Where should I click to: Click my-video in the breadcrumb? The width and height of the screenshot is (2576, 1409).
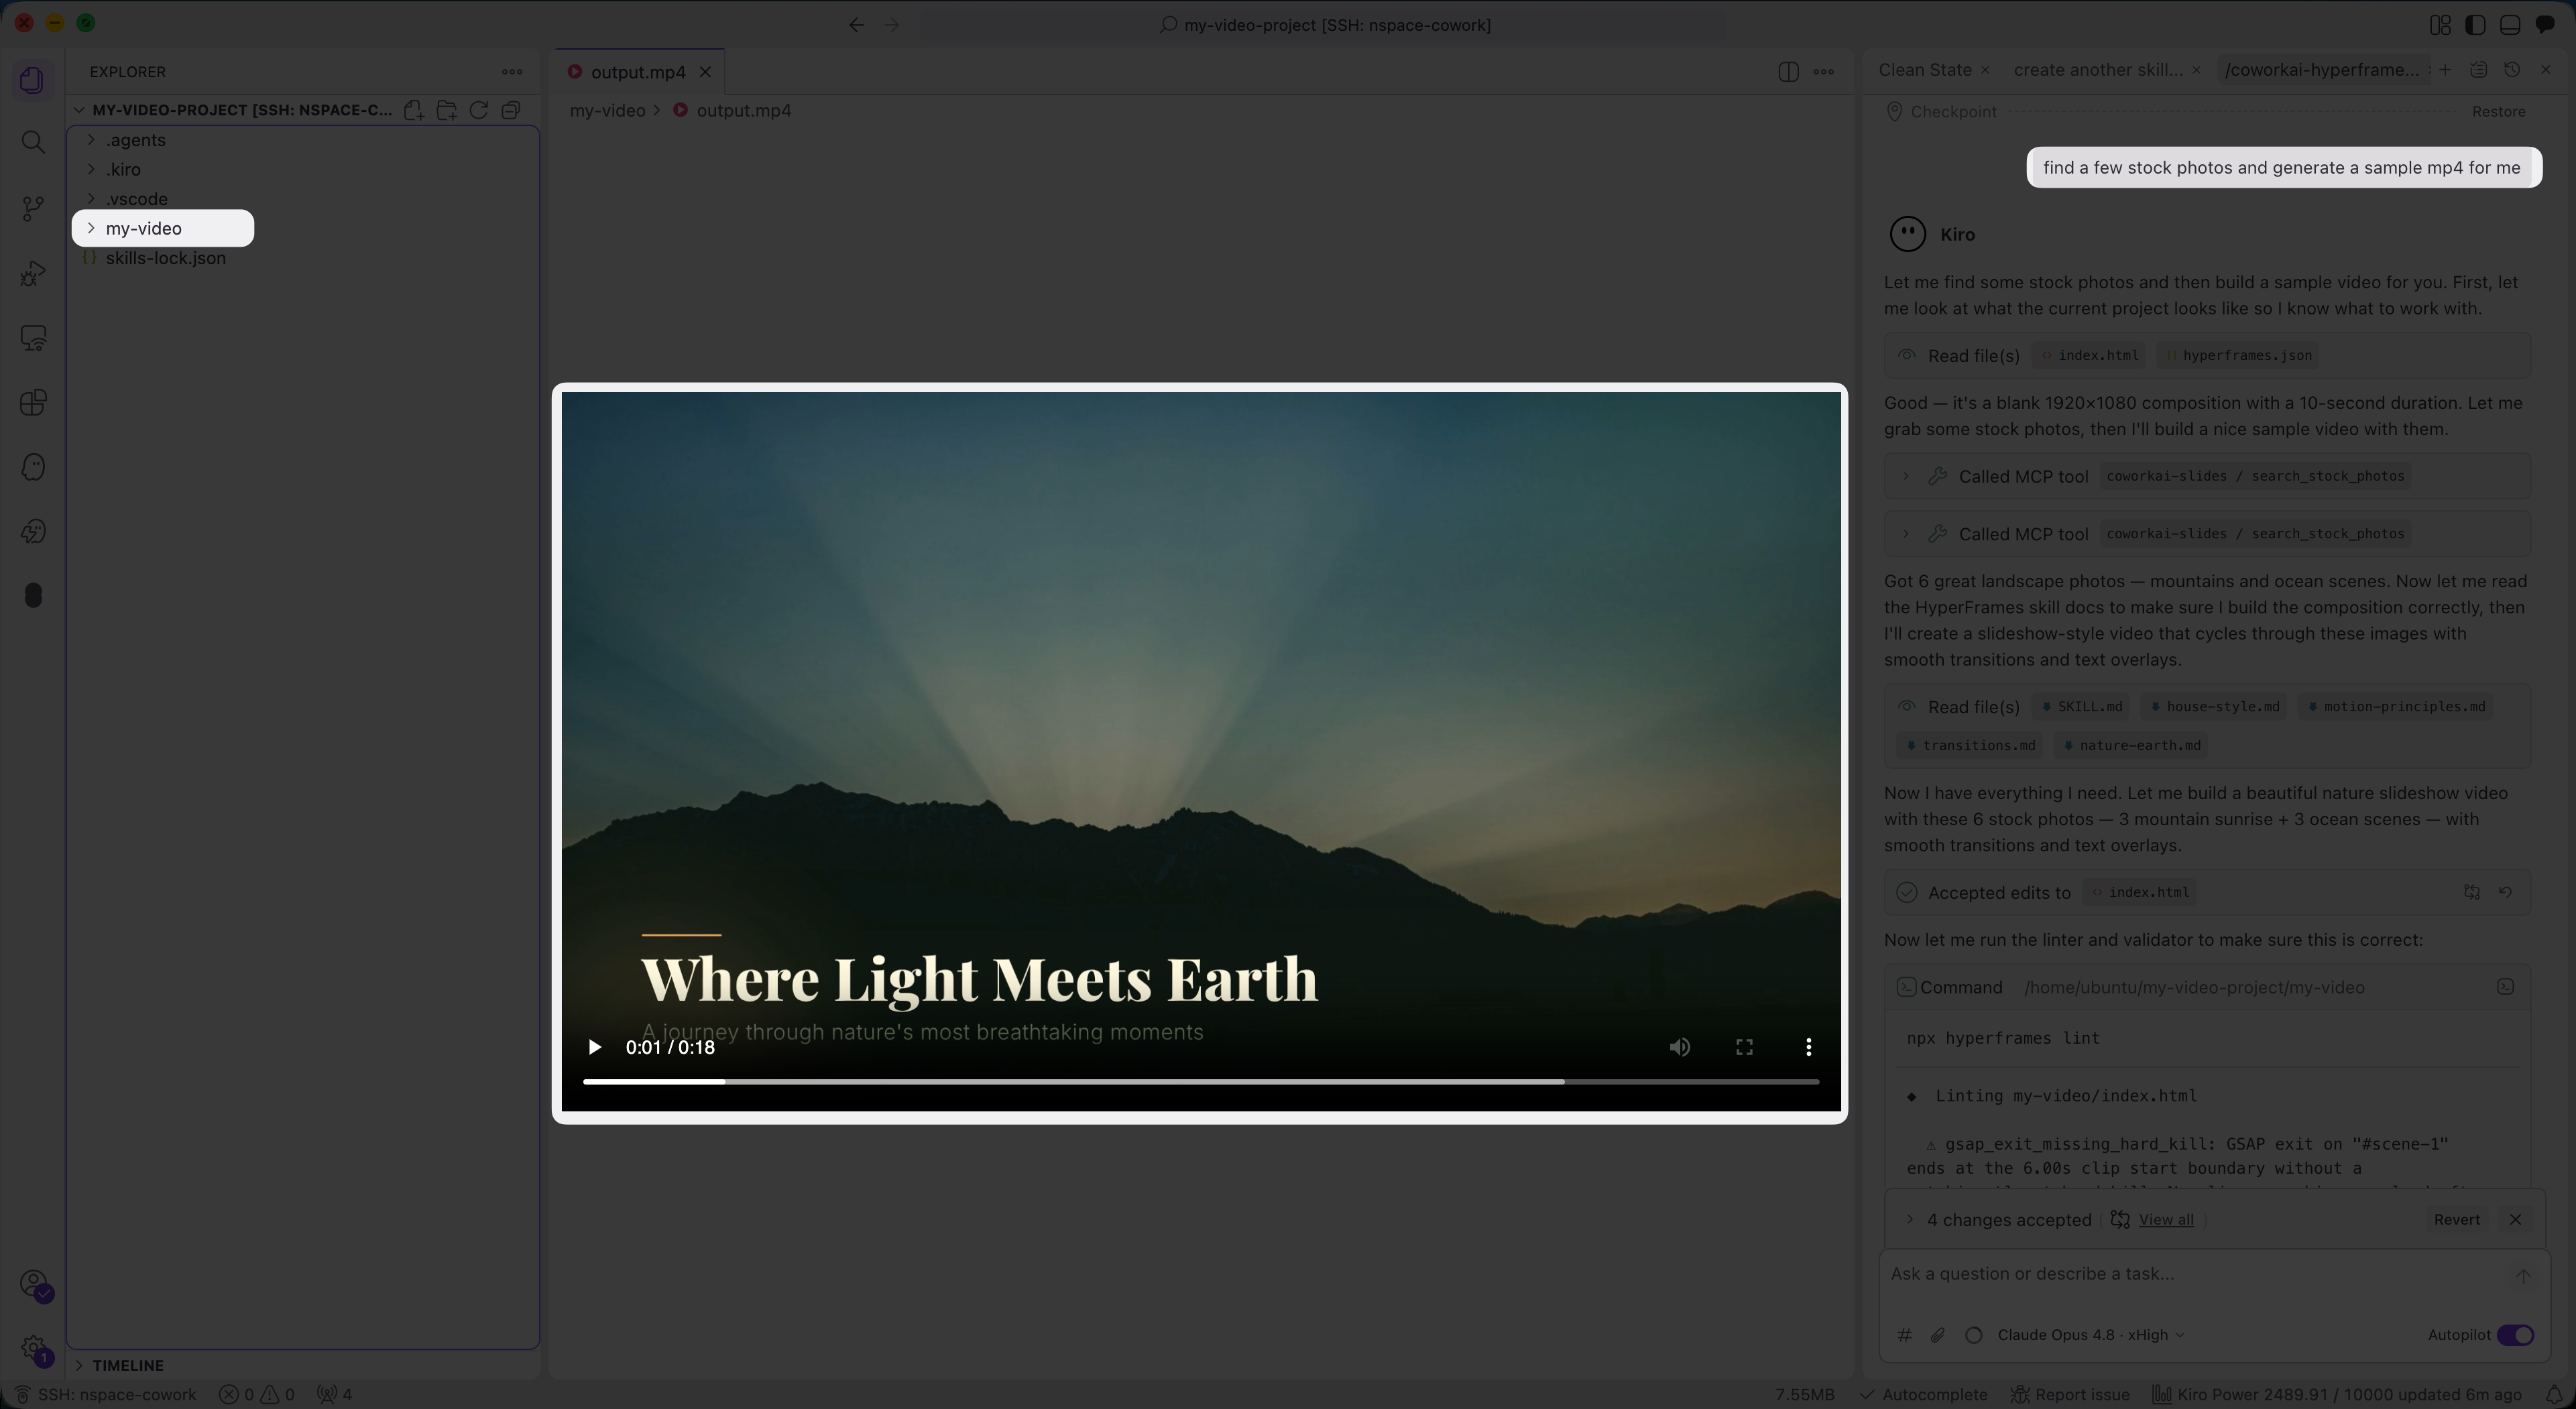607,111
